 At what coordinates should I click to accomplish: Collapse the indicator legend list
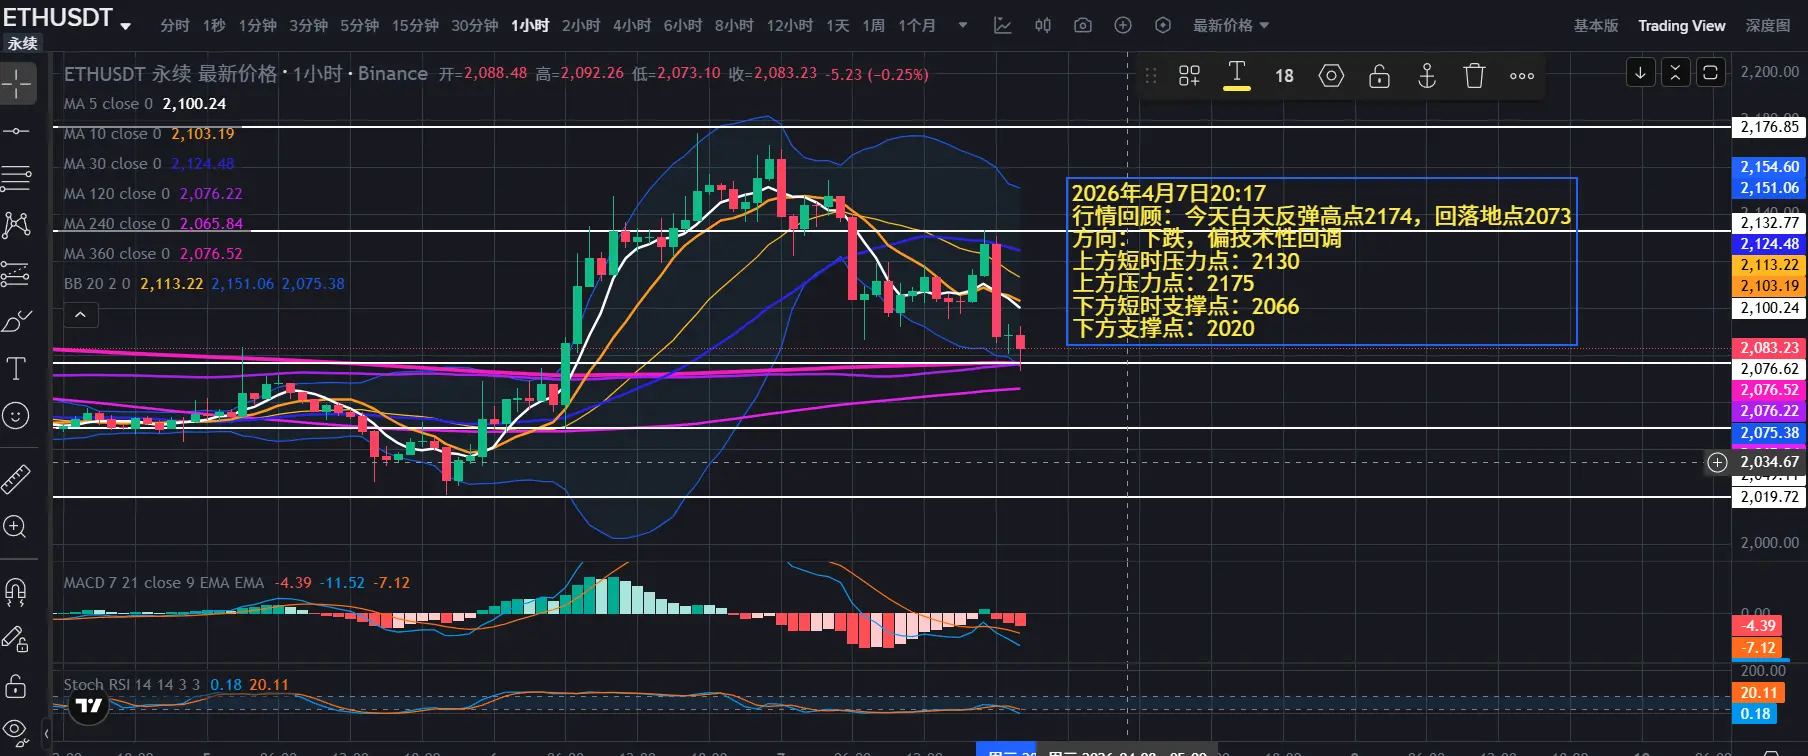pos(81,315)
